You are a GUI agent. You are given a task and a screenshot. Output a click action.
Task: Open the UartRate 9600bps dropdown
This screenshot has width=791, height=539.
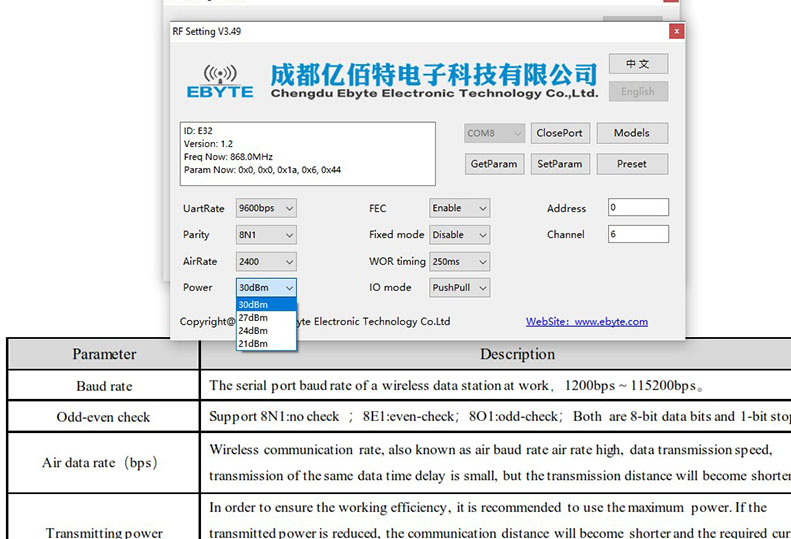pyautogui.click(x=266, y=208)
